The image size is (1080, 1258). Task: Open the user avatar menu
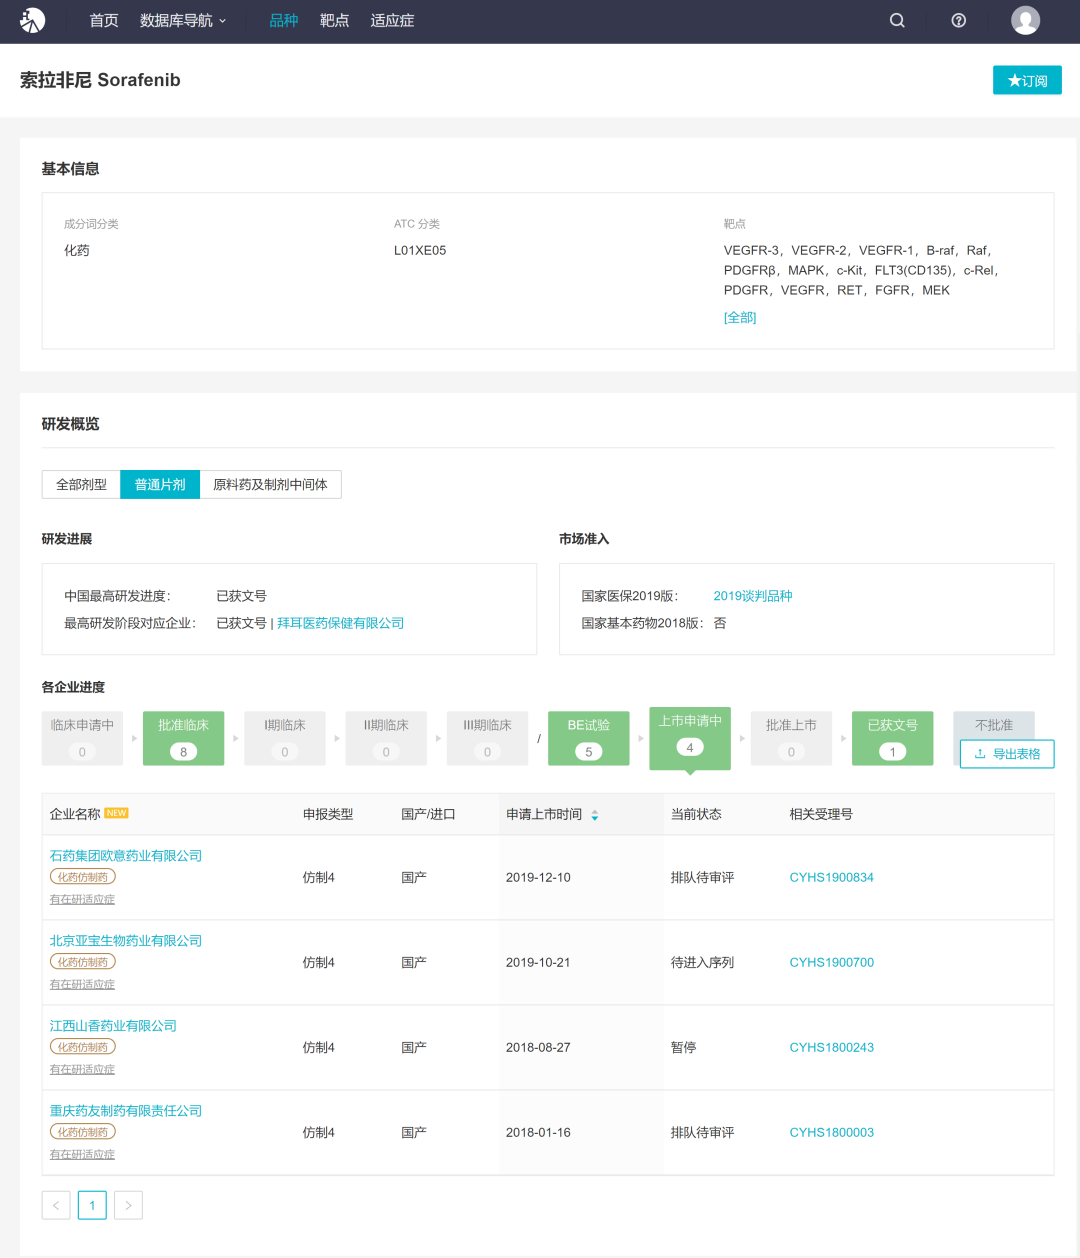point(1025,20)
